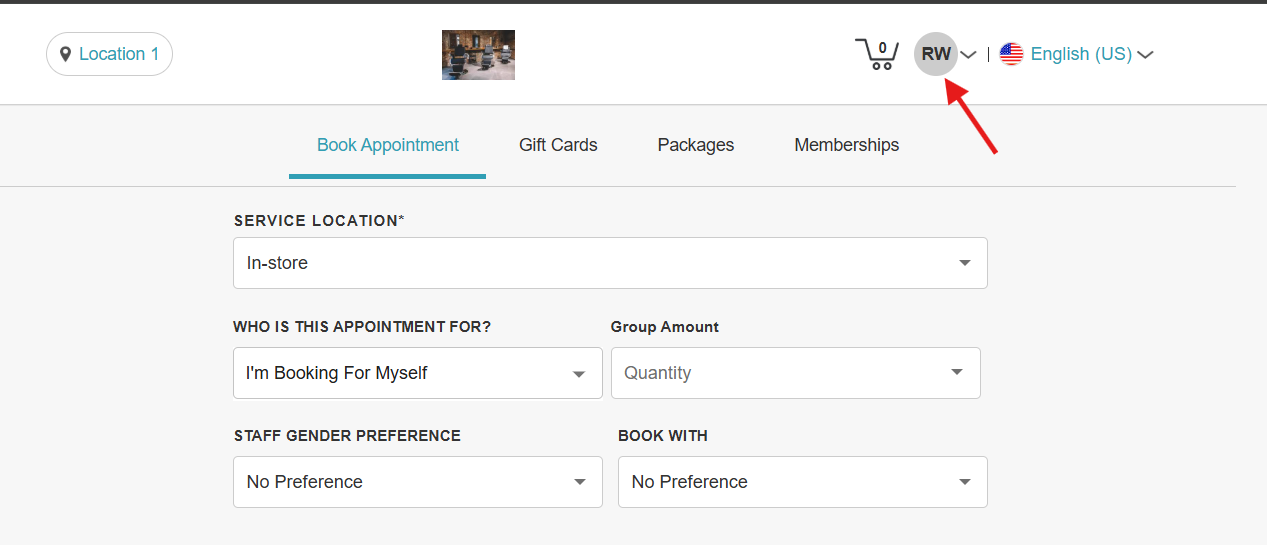Open the Memberships tab
Screen dimensions: 1267x545
coord(847,145)
